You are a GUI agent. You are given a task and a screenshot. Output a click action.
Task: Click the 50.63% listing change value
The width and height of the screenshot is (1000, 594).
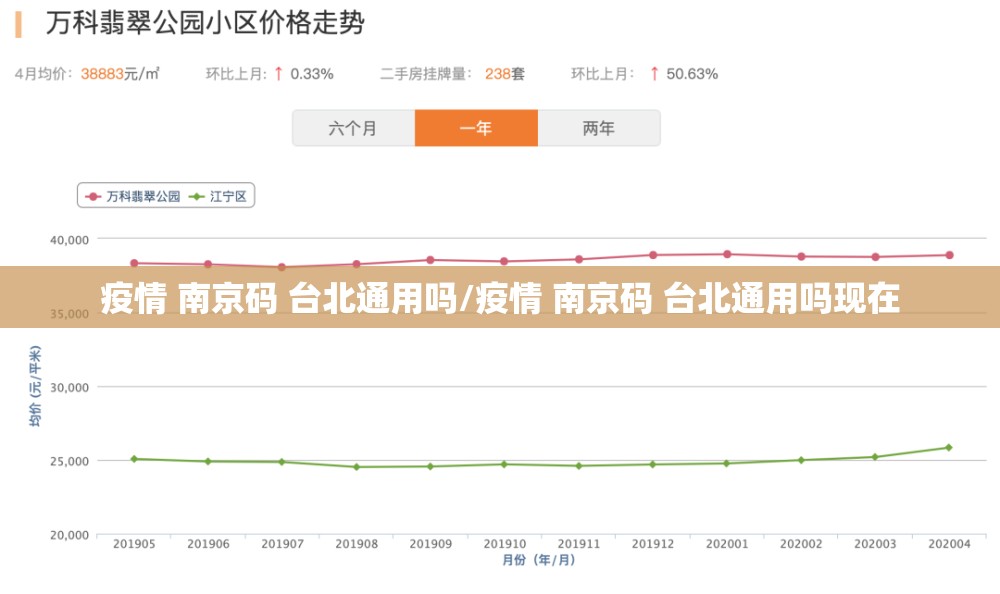tap(692, 74)
